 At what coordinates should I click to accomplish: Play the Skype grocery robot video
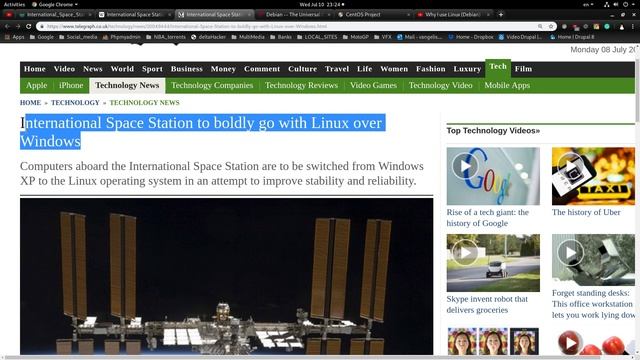point(493,263)
